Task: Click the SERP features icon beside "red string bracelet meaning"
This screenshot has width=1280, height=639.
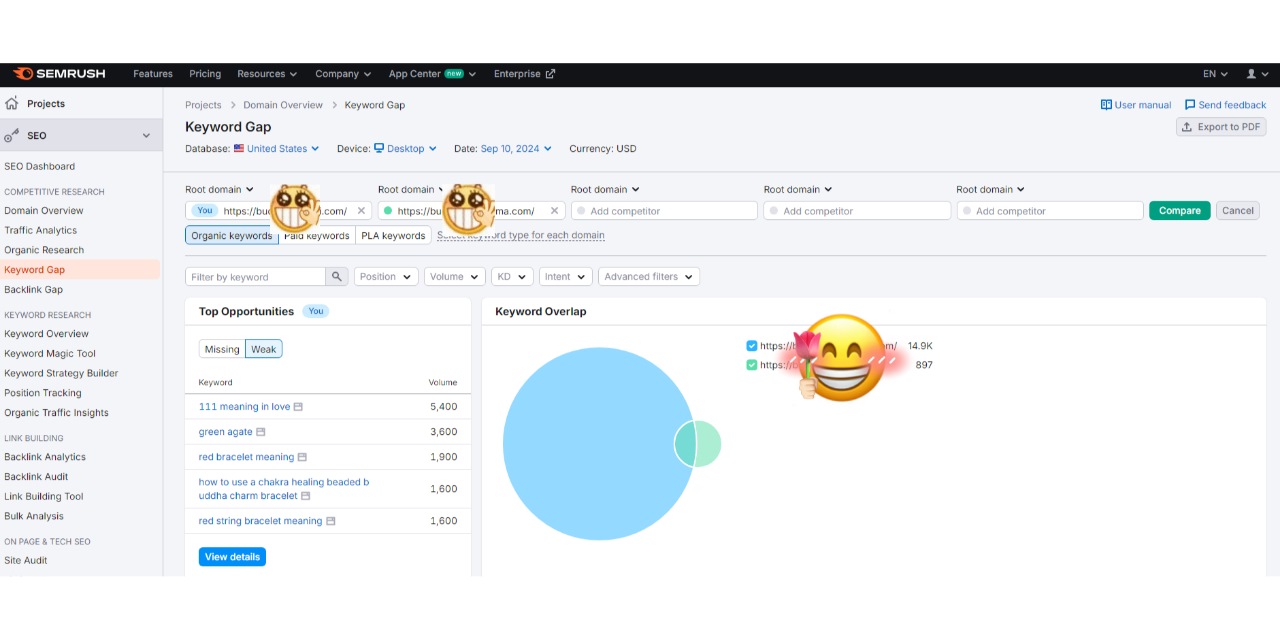Action: [331, 521]
